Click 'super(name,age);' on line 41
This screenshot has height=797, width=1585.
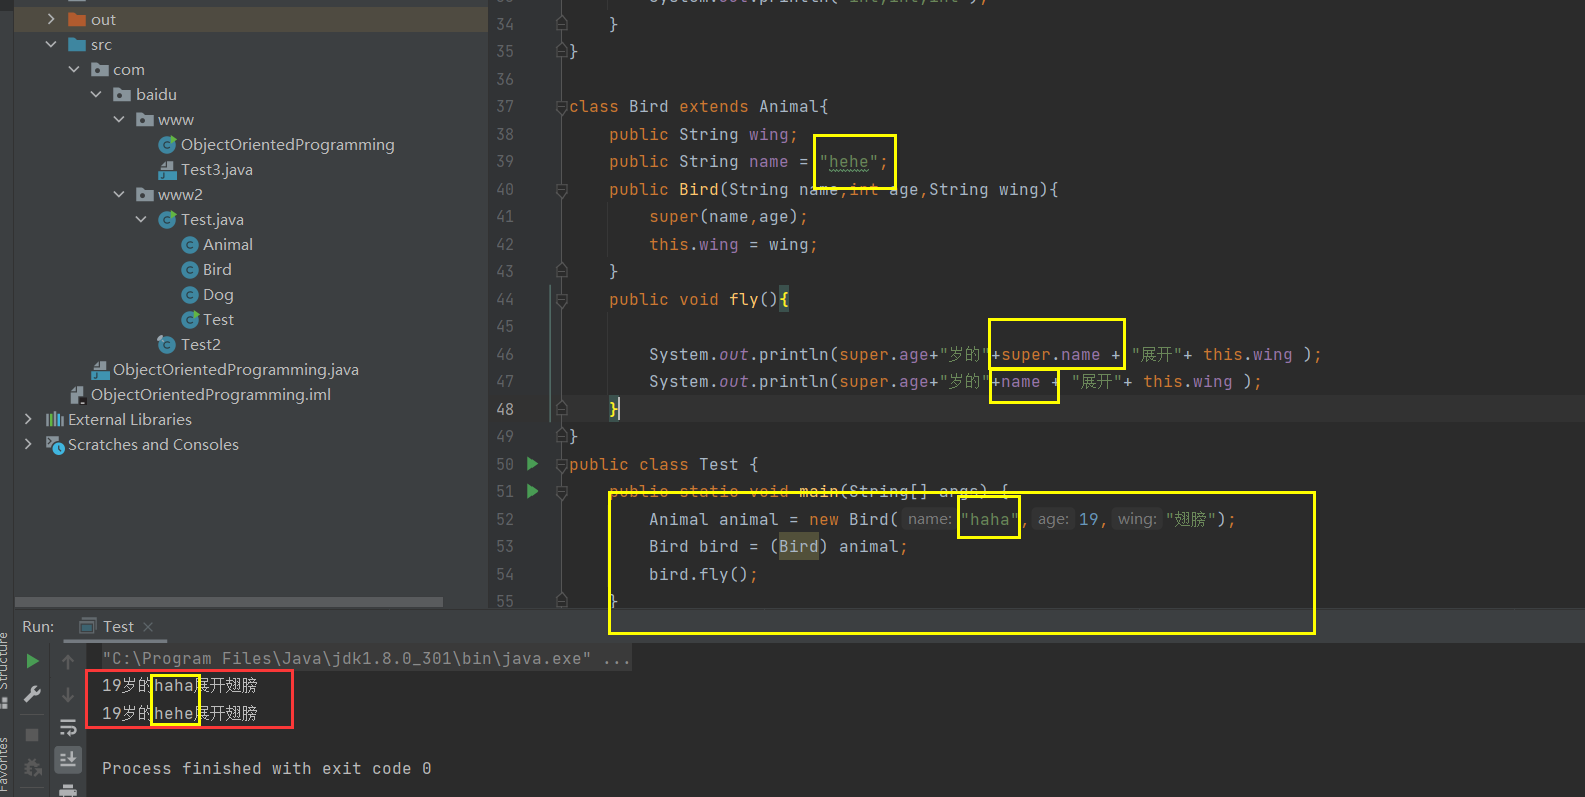click(728, 217)
